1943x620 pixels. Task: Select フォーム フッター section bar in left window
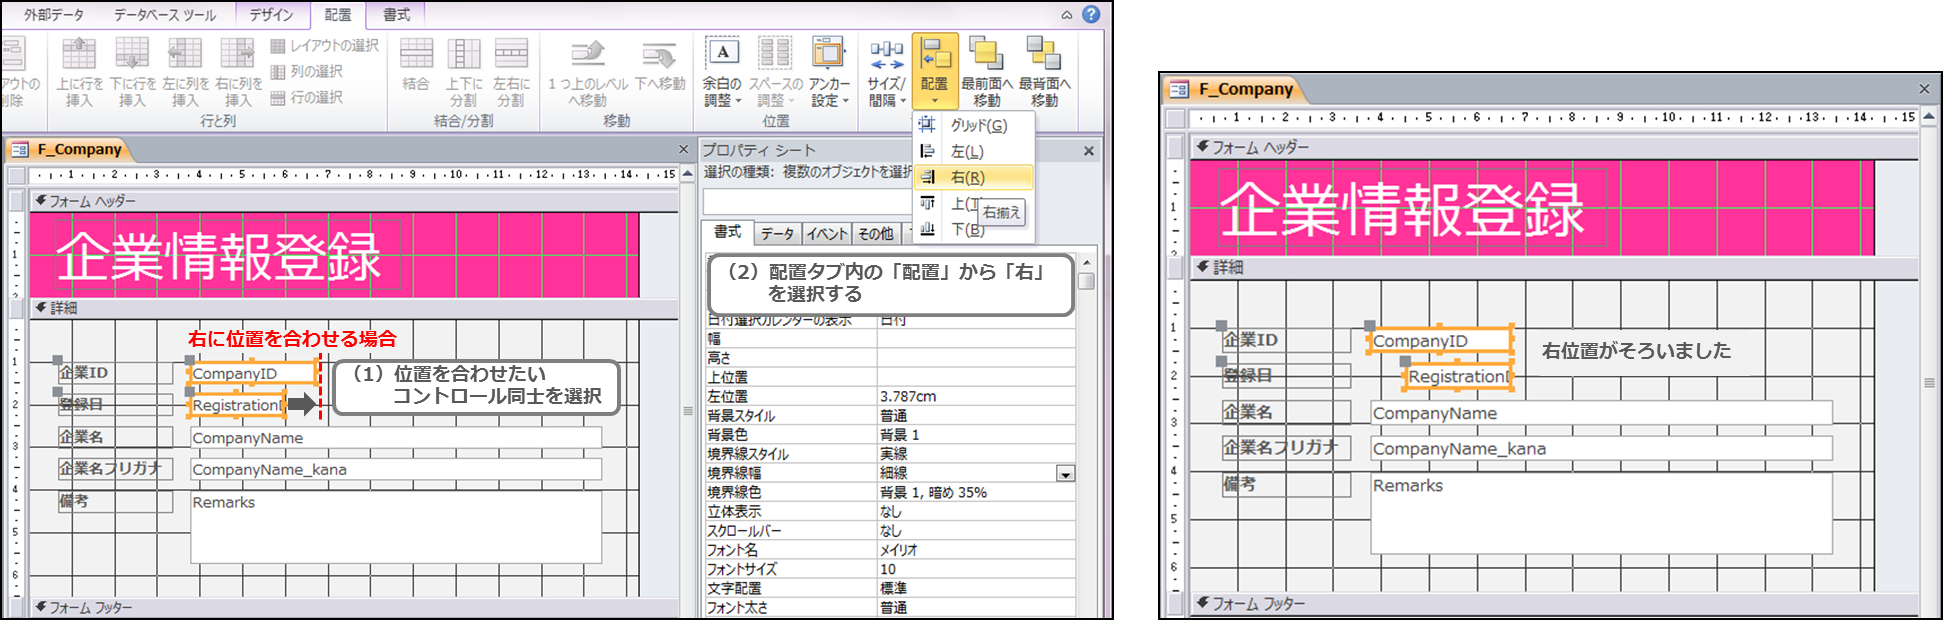coord(354,607)
